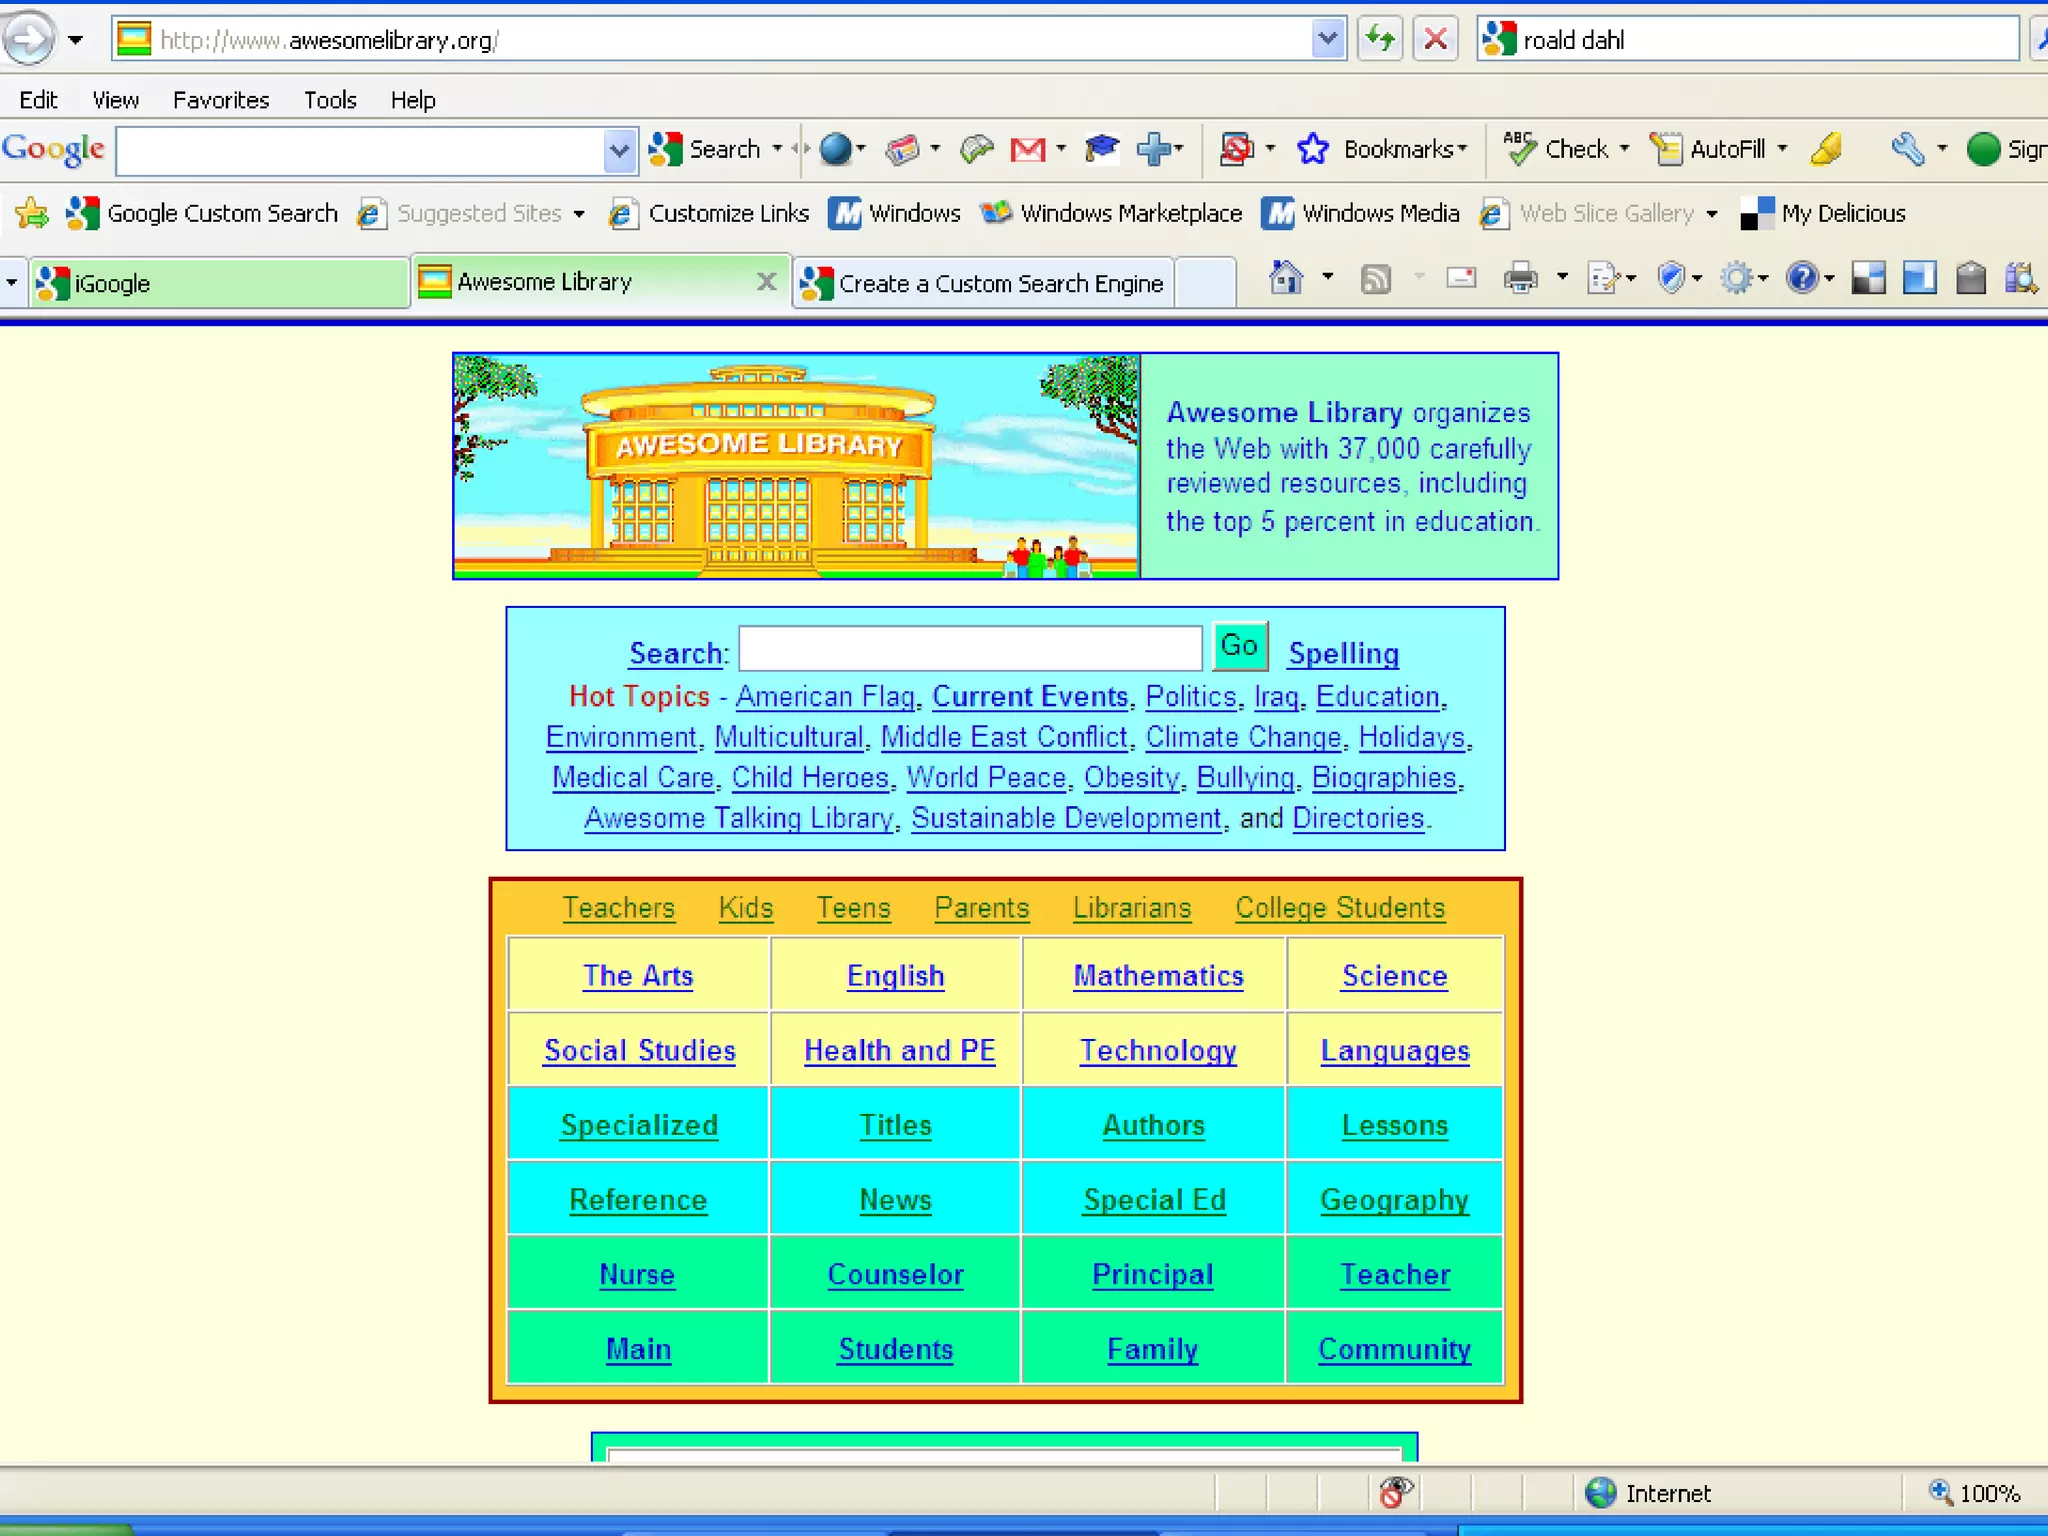2048x1536 pixels.
Task: Toggle the popup blocker icon in Google toolbar
Action: [1236, 150]
